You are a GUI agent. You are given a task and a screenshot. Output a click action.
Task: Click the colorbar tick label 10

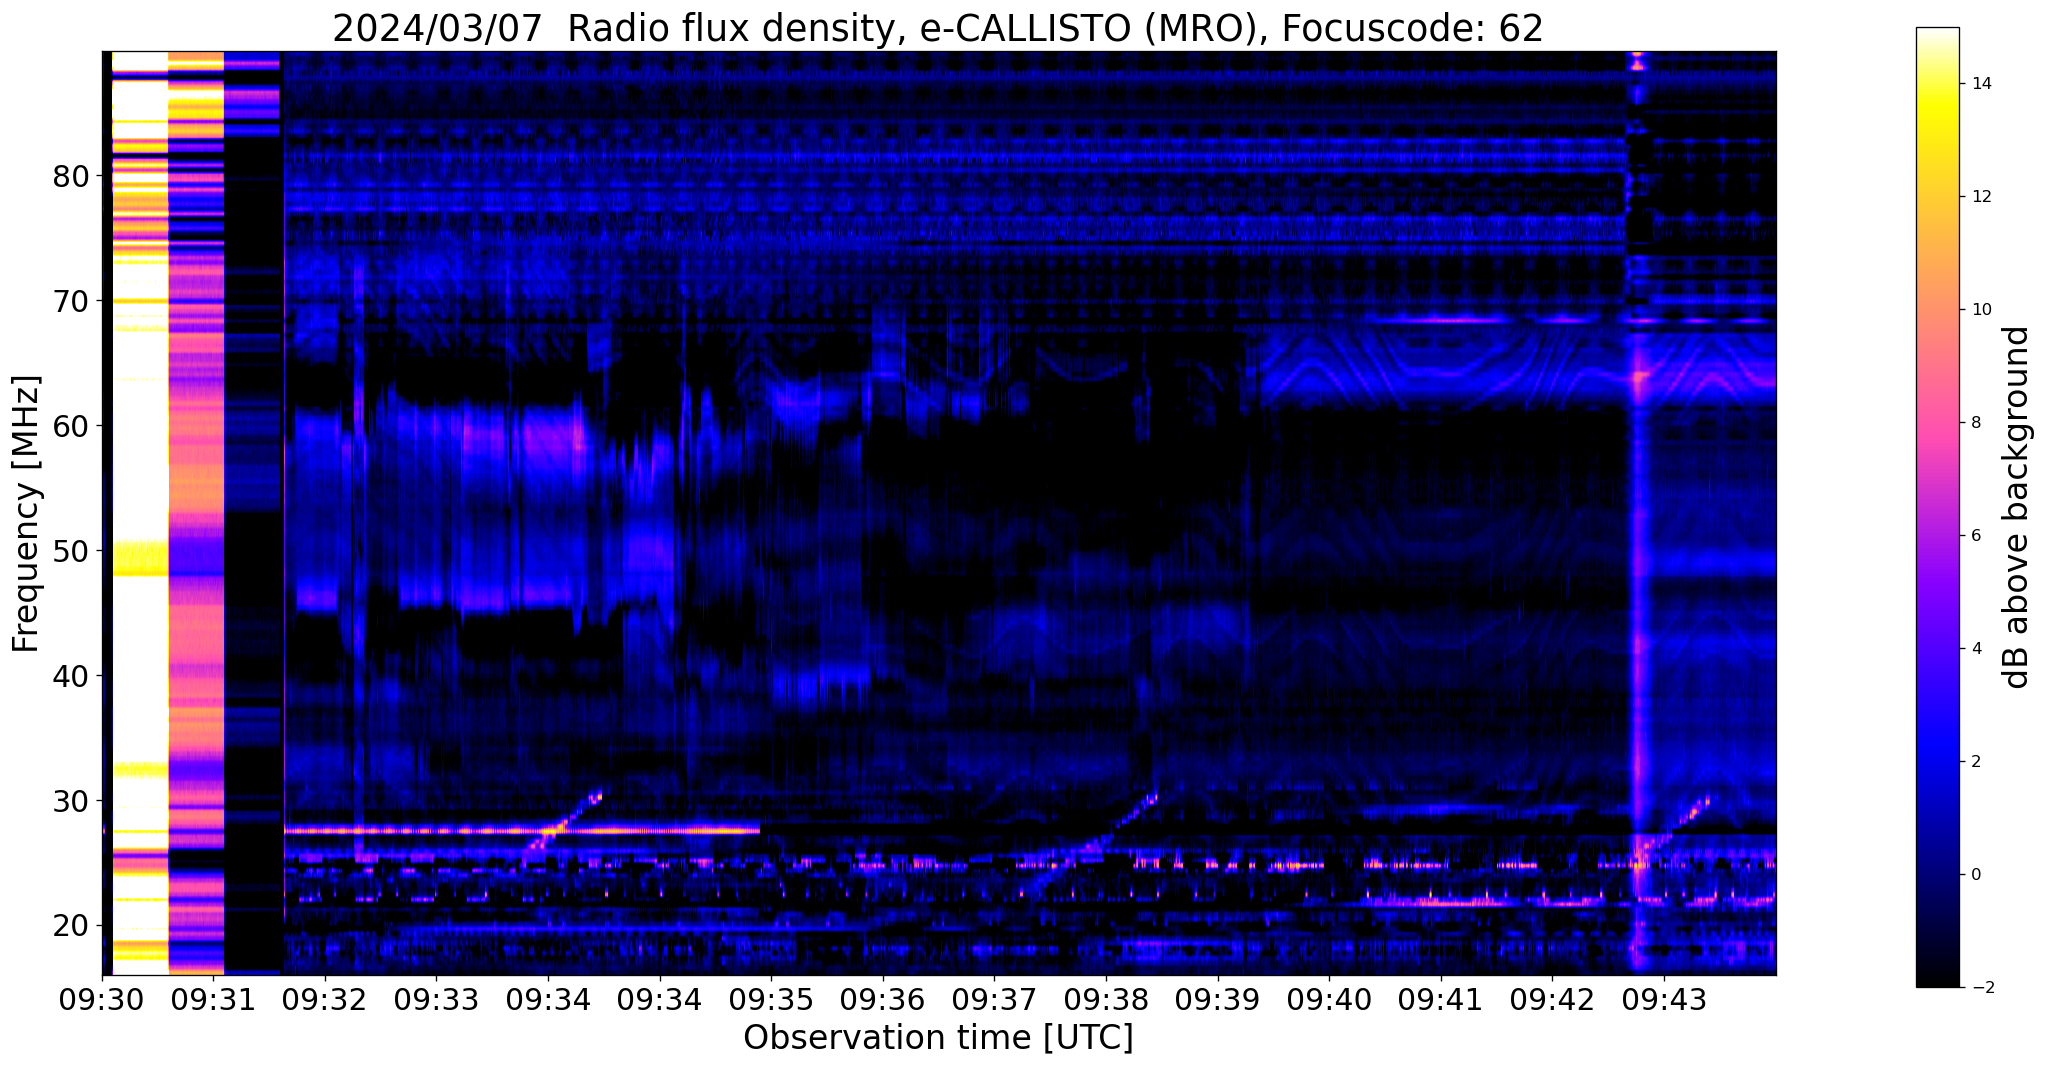pos(1980,310)
